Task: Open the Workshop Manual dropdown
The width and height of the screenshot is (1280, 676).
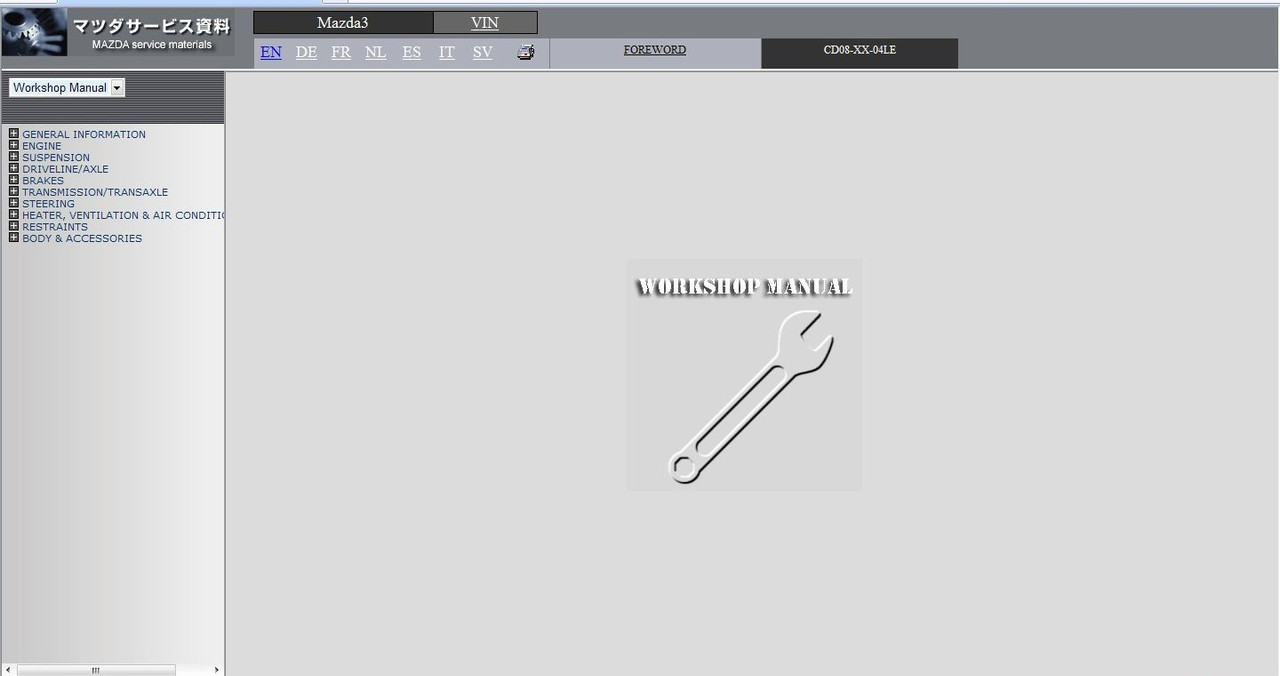Action: coord(67,88)
